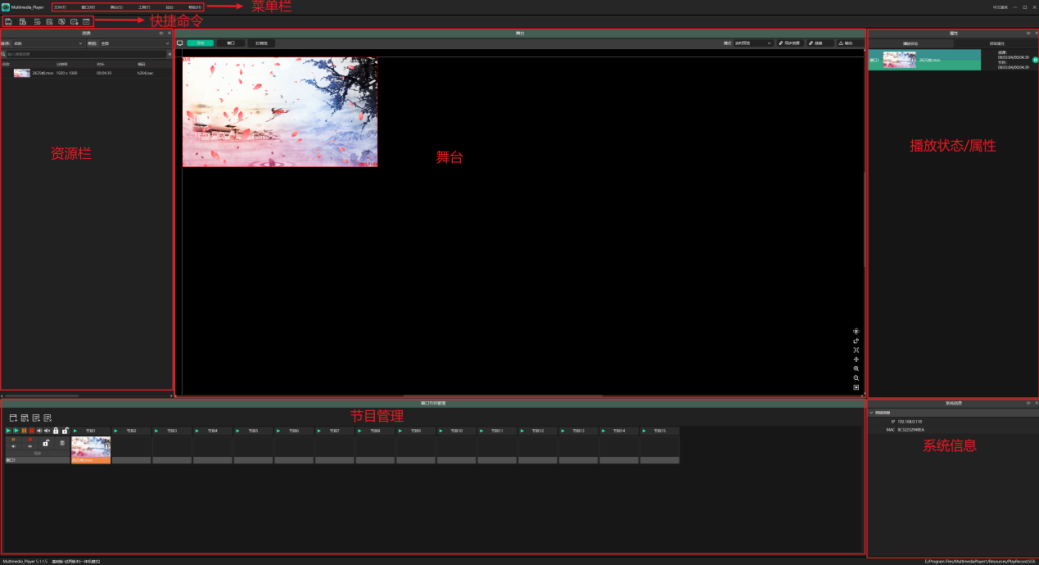
Task: Click the green play-all button in program management
Action: 8,431
